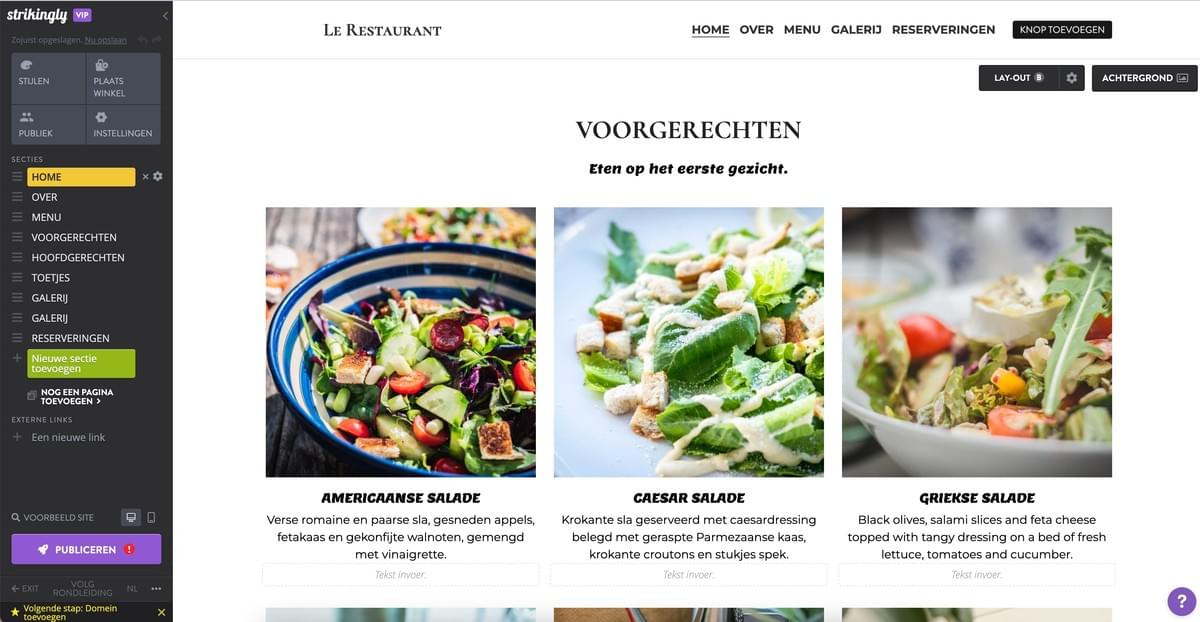Image resolution: width=1200 pixels, height=622 pixels.
Task: Open the Instellingen settings panel
Action: pos(124,125)
